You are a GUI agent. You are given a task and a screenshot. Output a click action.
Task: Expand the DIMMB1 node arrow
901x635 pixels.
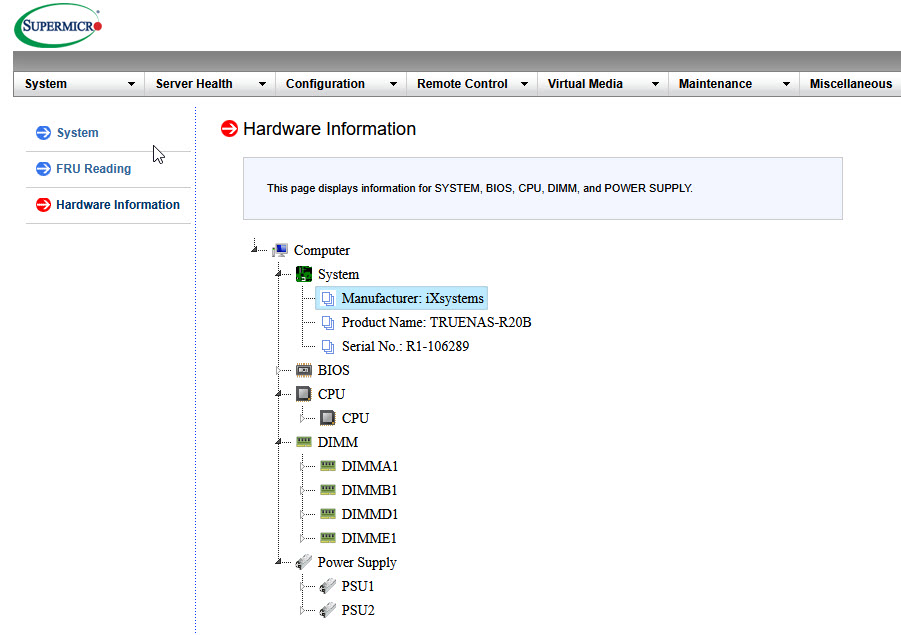[302, 490]
